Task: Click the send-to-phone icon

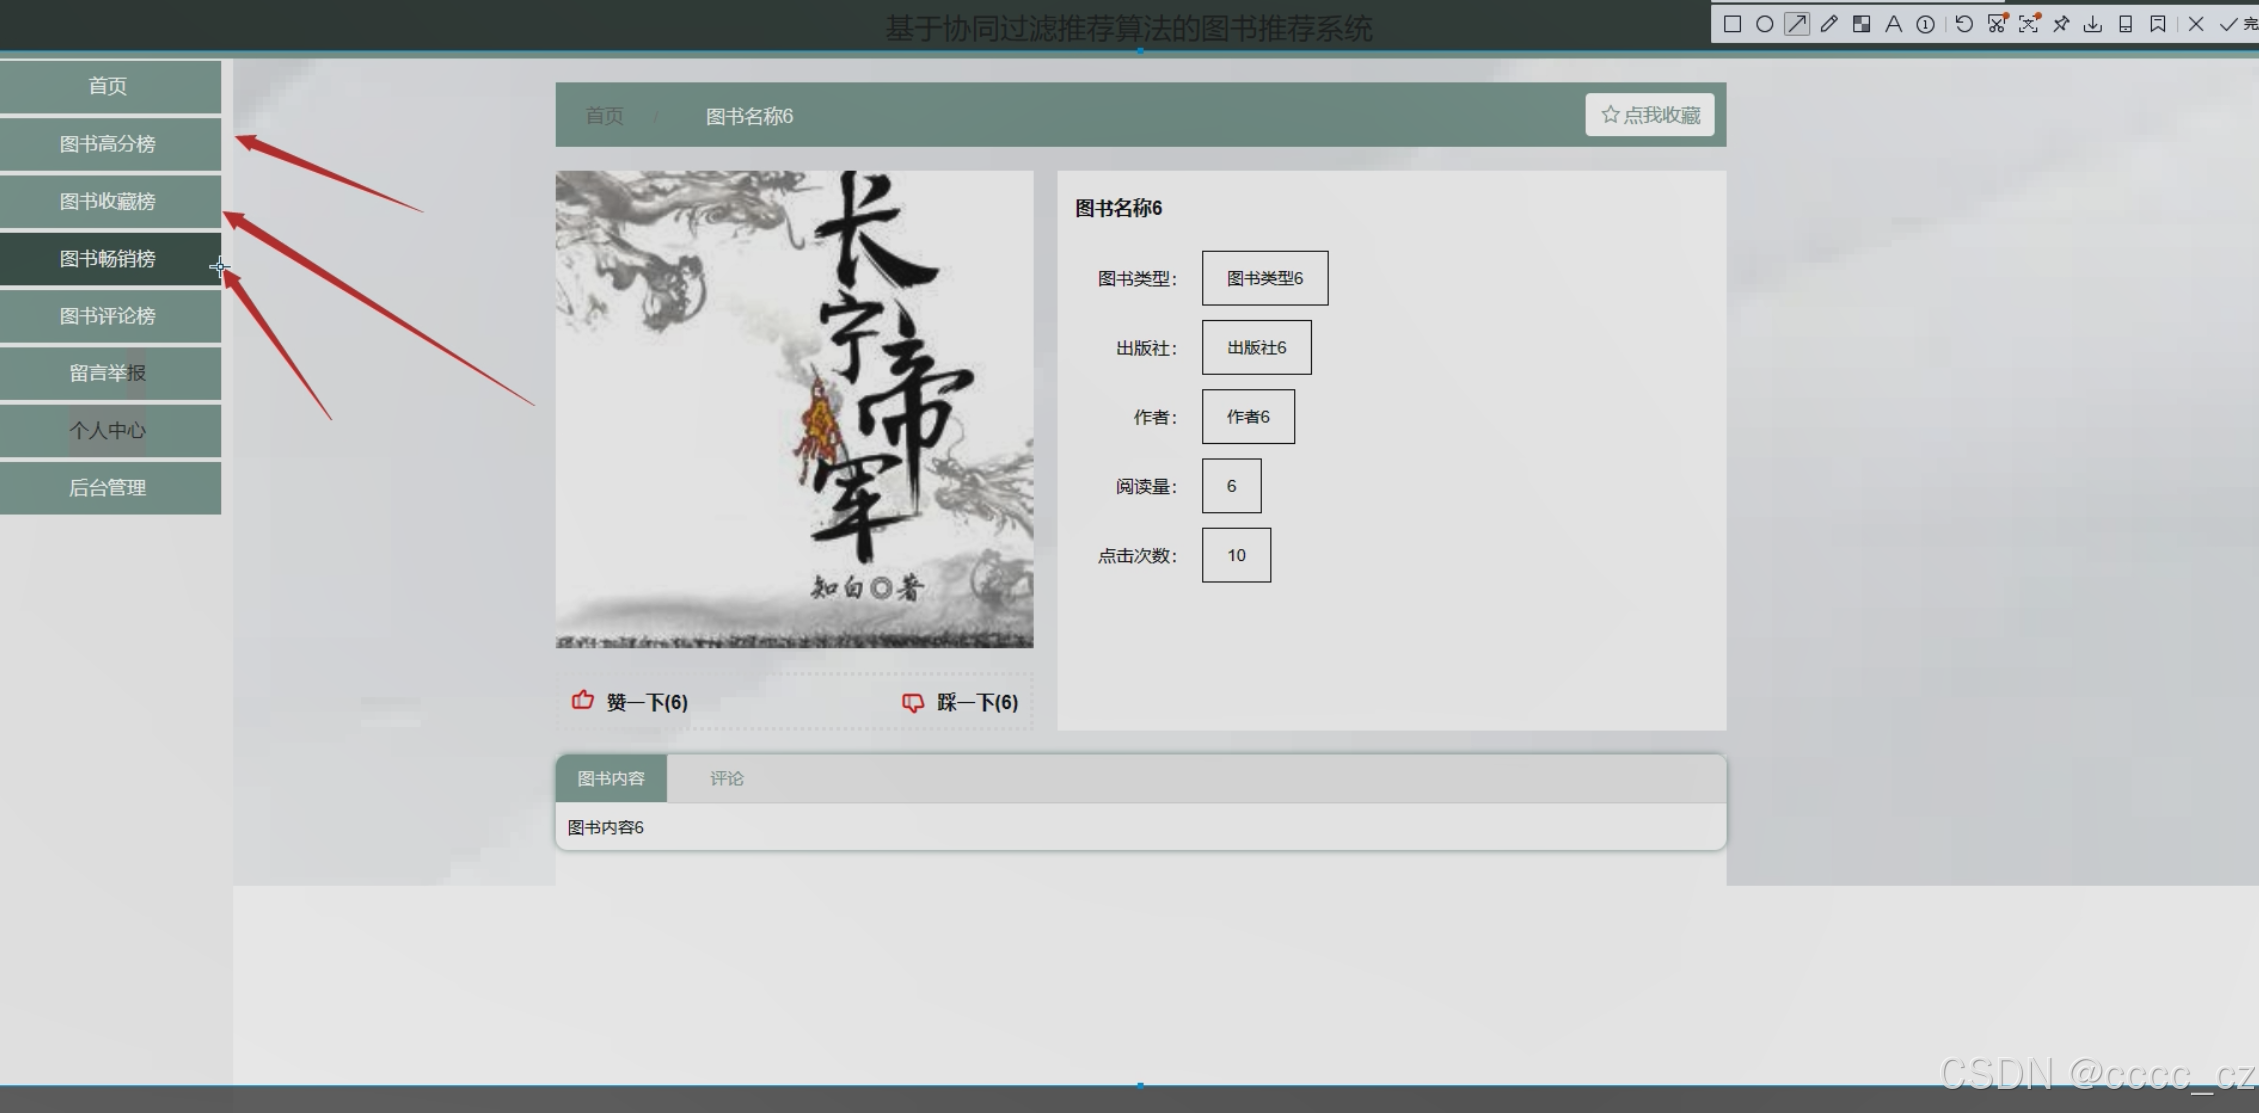Action: coord(2126,24)
